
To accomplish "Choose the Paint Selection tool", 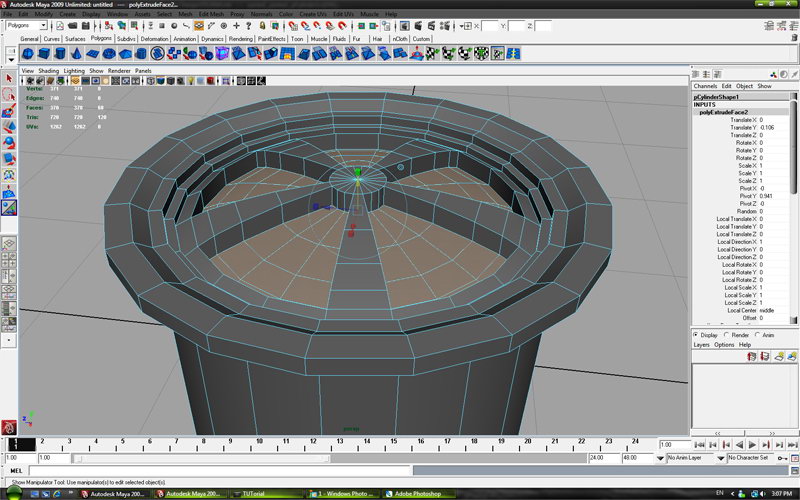I will tap(9, 110).
